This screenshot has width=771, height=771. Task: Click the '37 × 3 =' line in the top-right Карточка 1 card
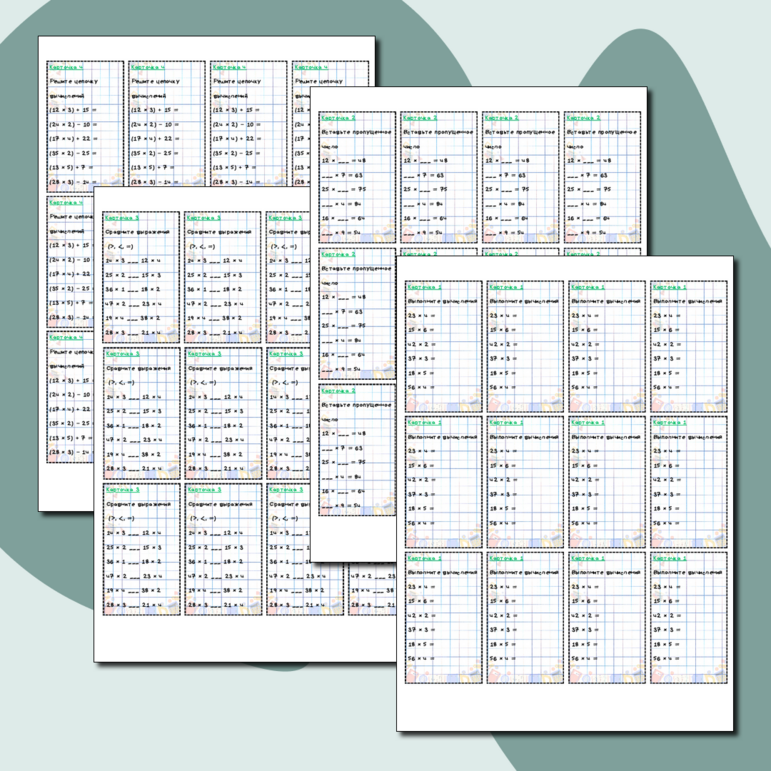click(667, 357)
